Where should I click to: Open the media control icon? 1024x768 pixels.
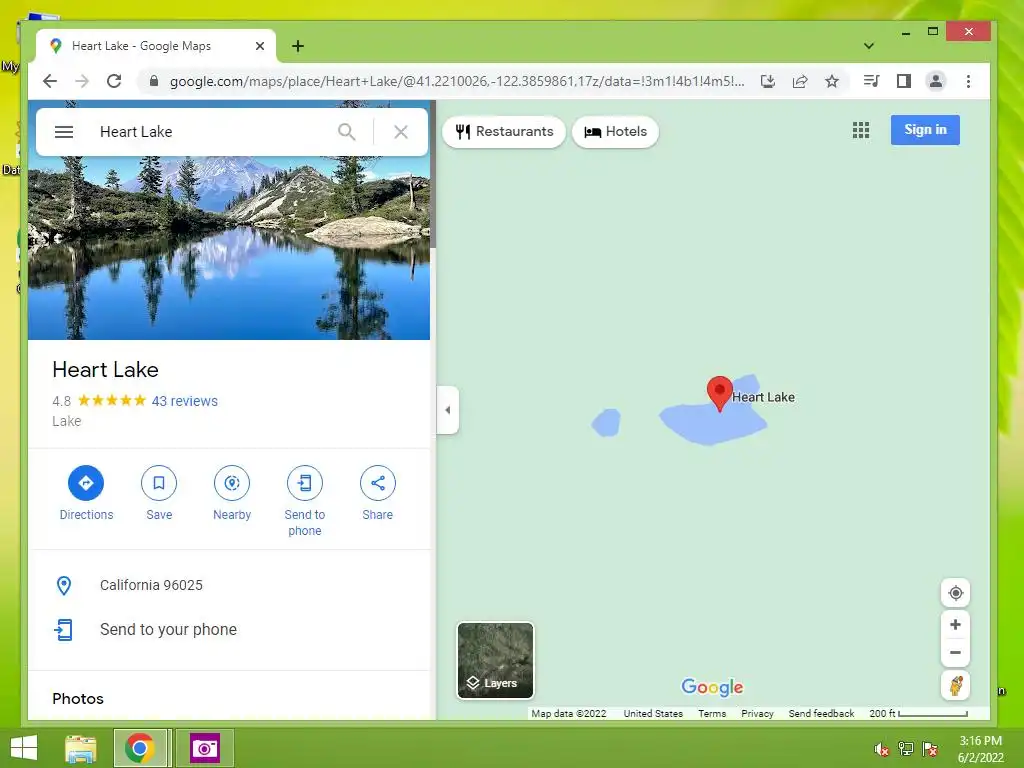pos(871,81)
